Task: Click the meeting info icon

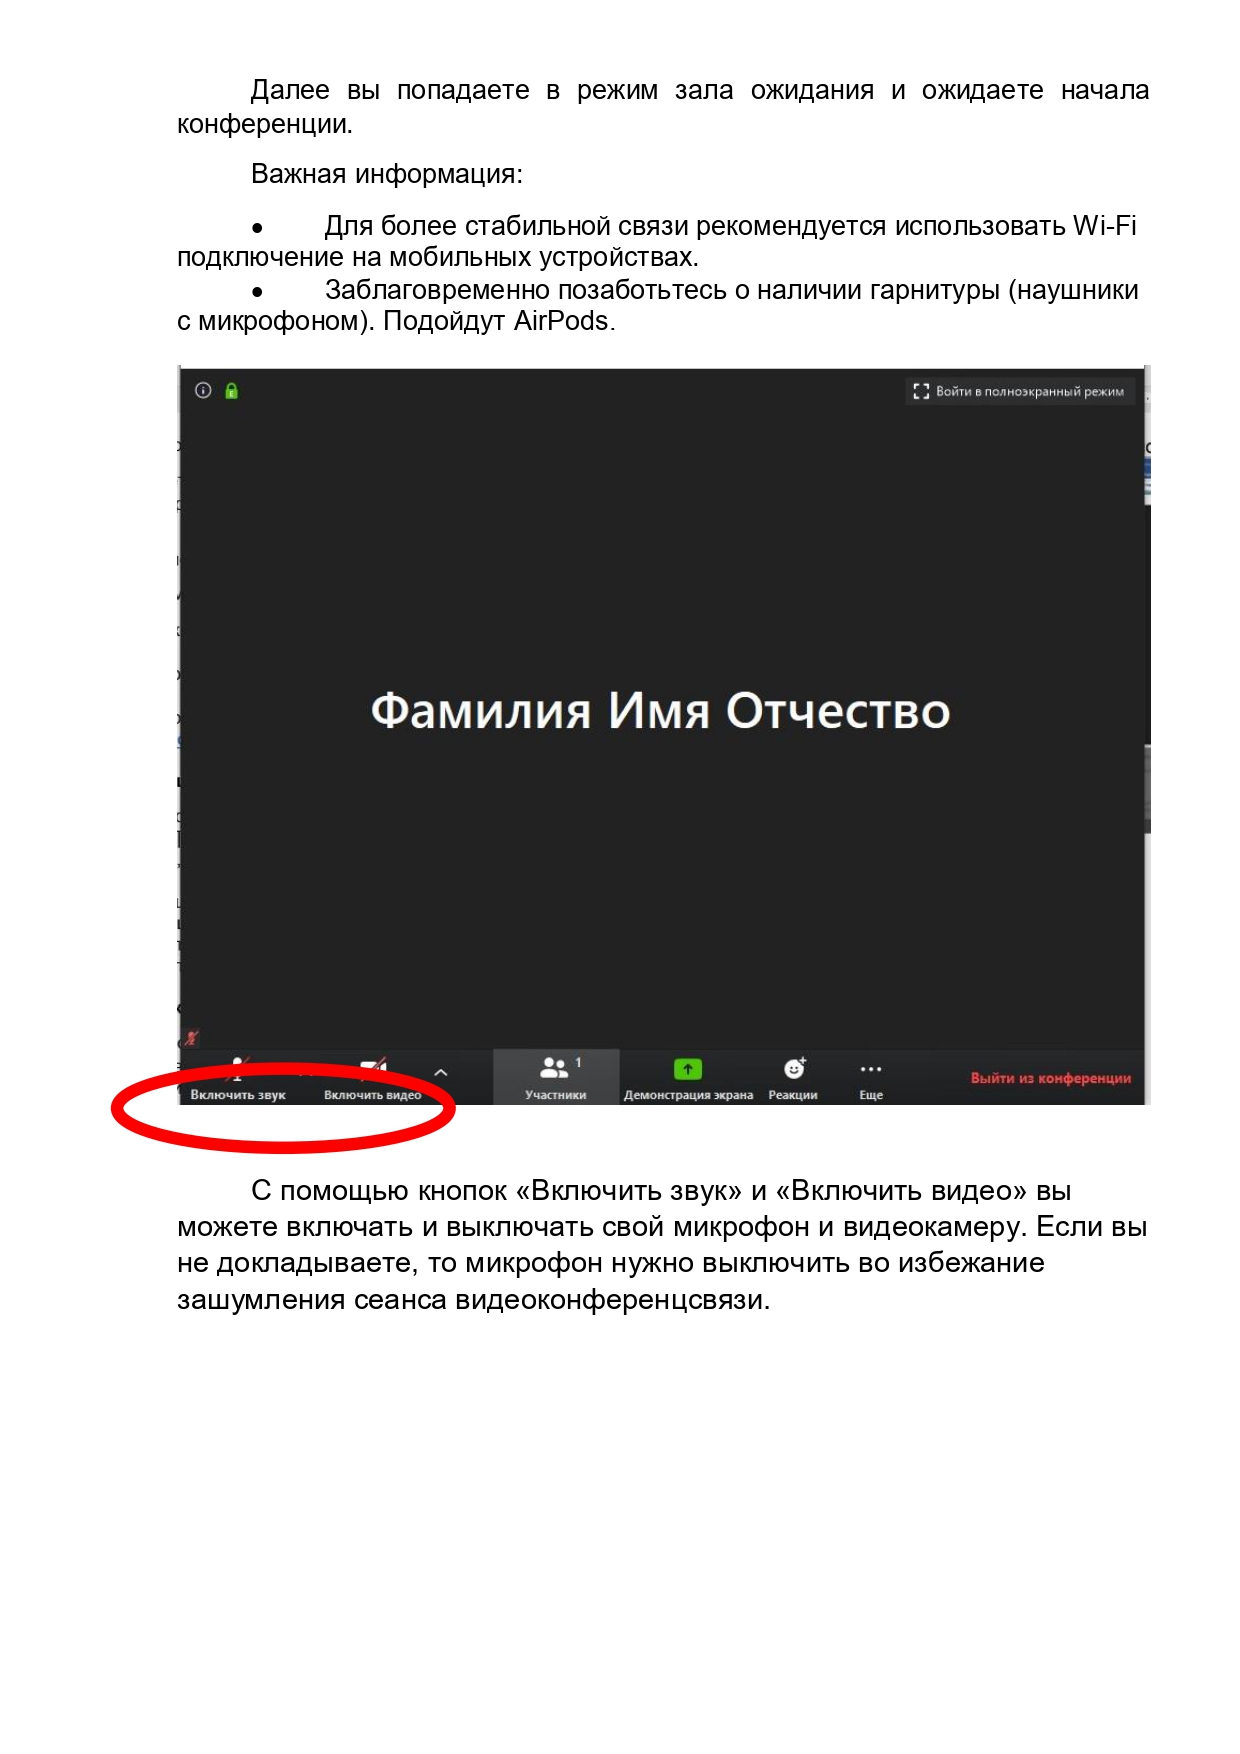Action: click(x=203, y=390)
